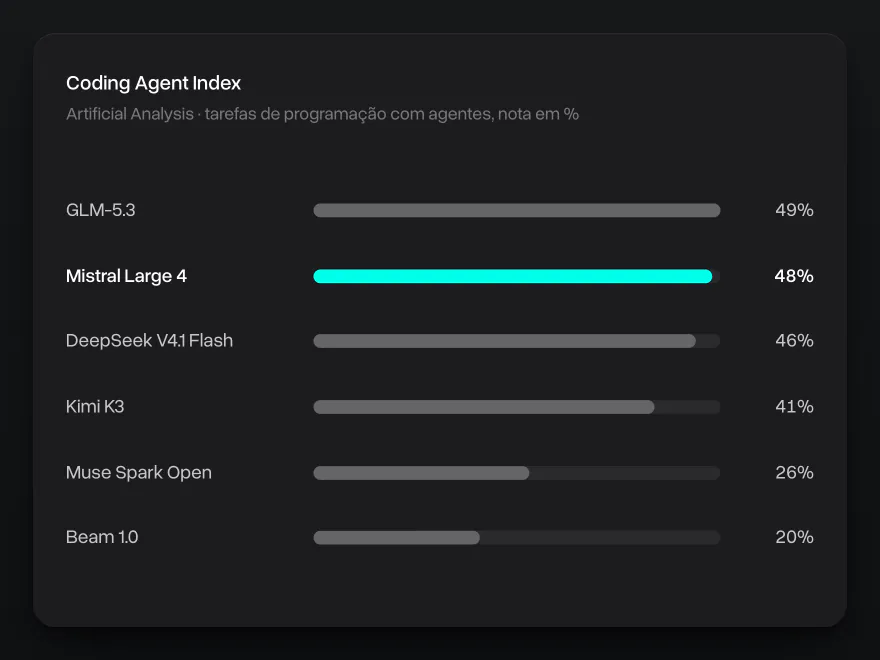This screenshot has height=660, width=880.
Task: Click the 26% score value
Action: coord(794,473)
